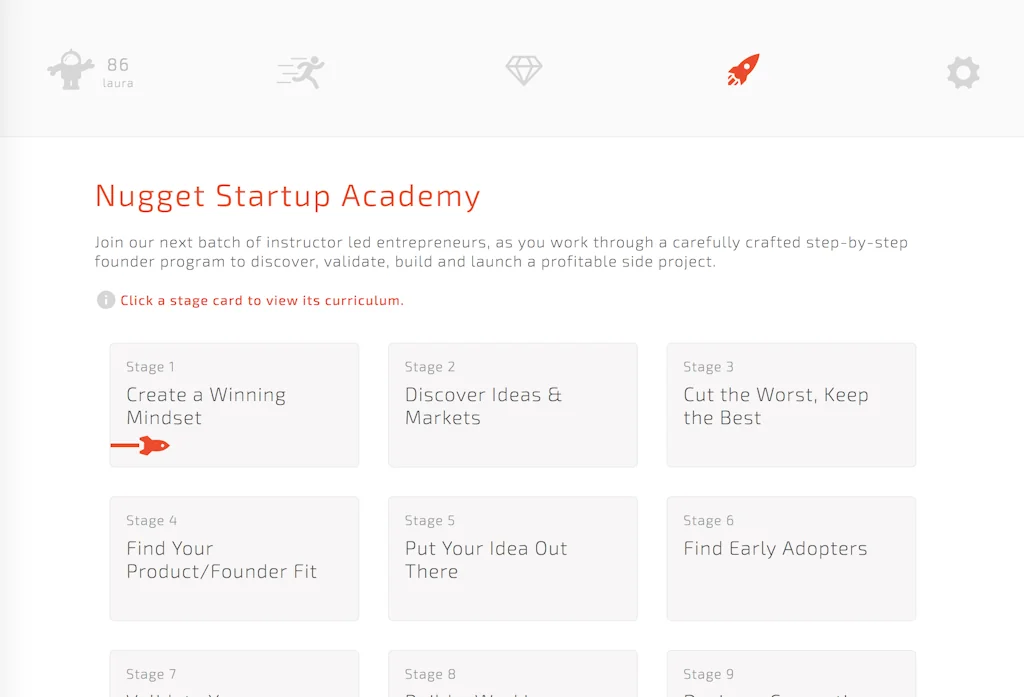
Task: Click the laura username label
Action: 118,84
